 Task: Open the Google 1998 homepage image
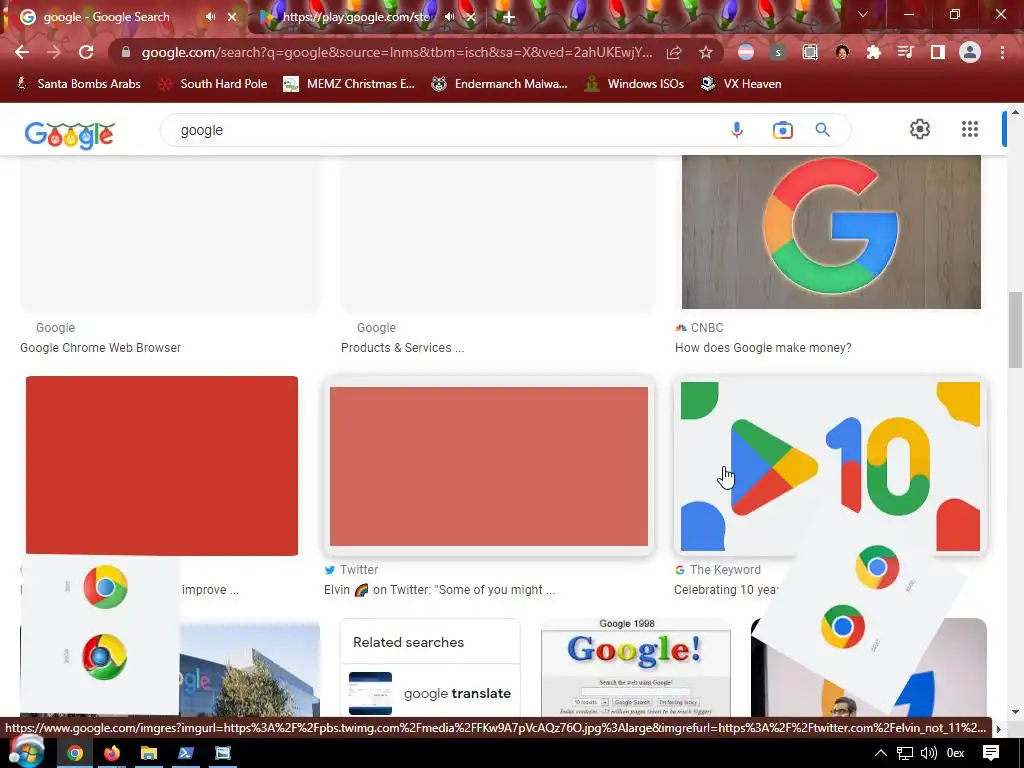(x=635, y=667)
